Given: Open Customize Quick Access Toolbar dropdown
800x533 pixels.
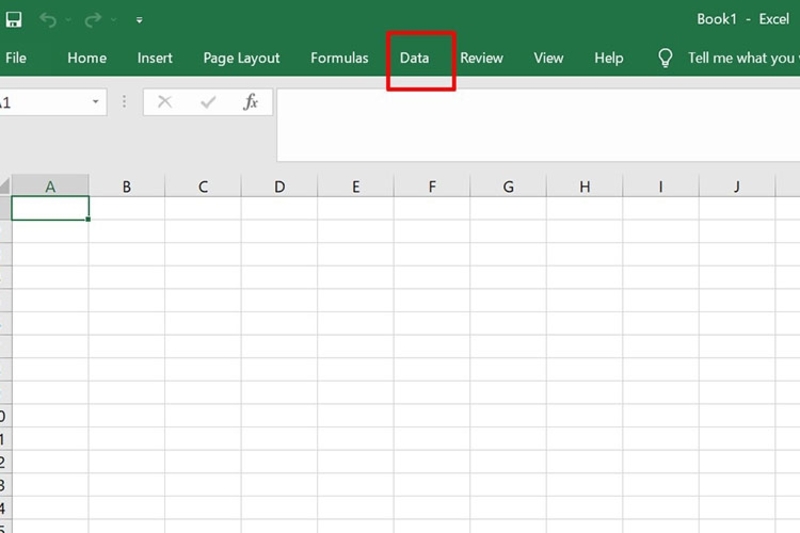Looking at the screenshot, I should [139, 20].
